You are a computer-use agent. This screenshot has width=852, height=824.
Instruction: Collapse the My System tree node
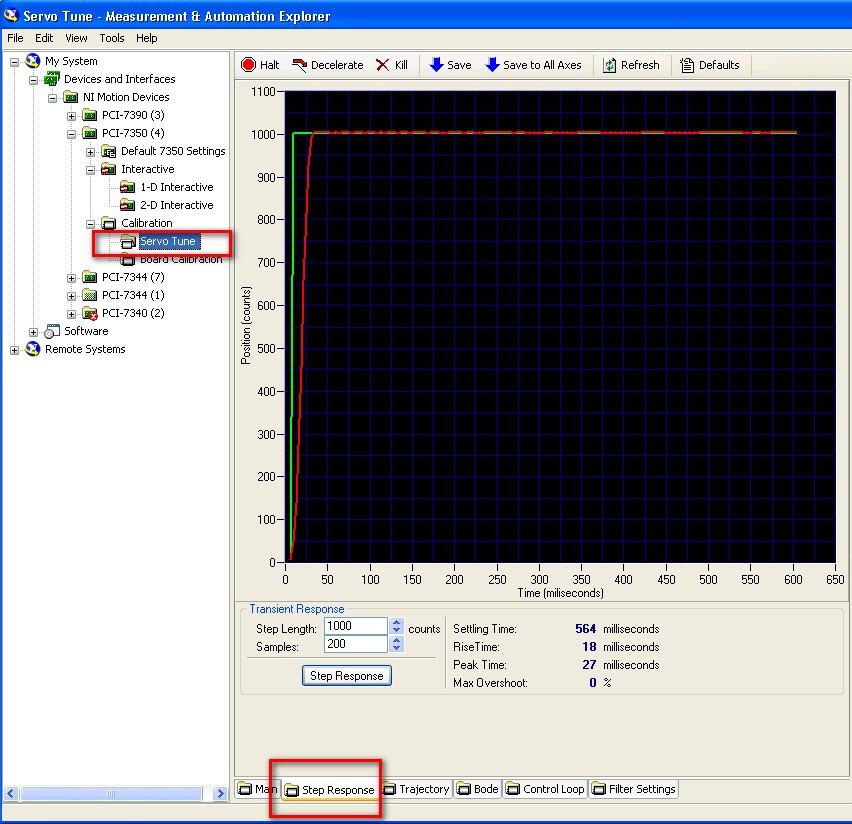coord(15,62)
